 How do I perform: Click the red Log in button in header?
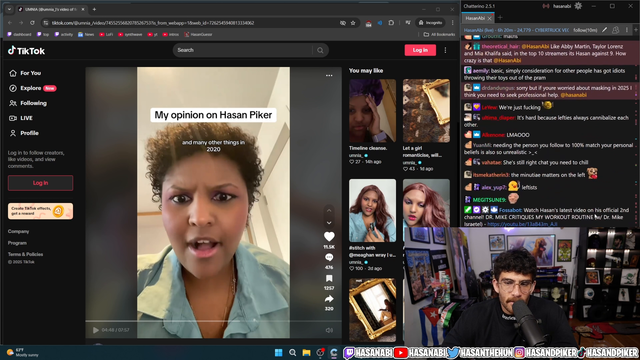click(420, 50)
